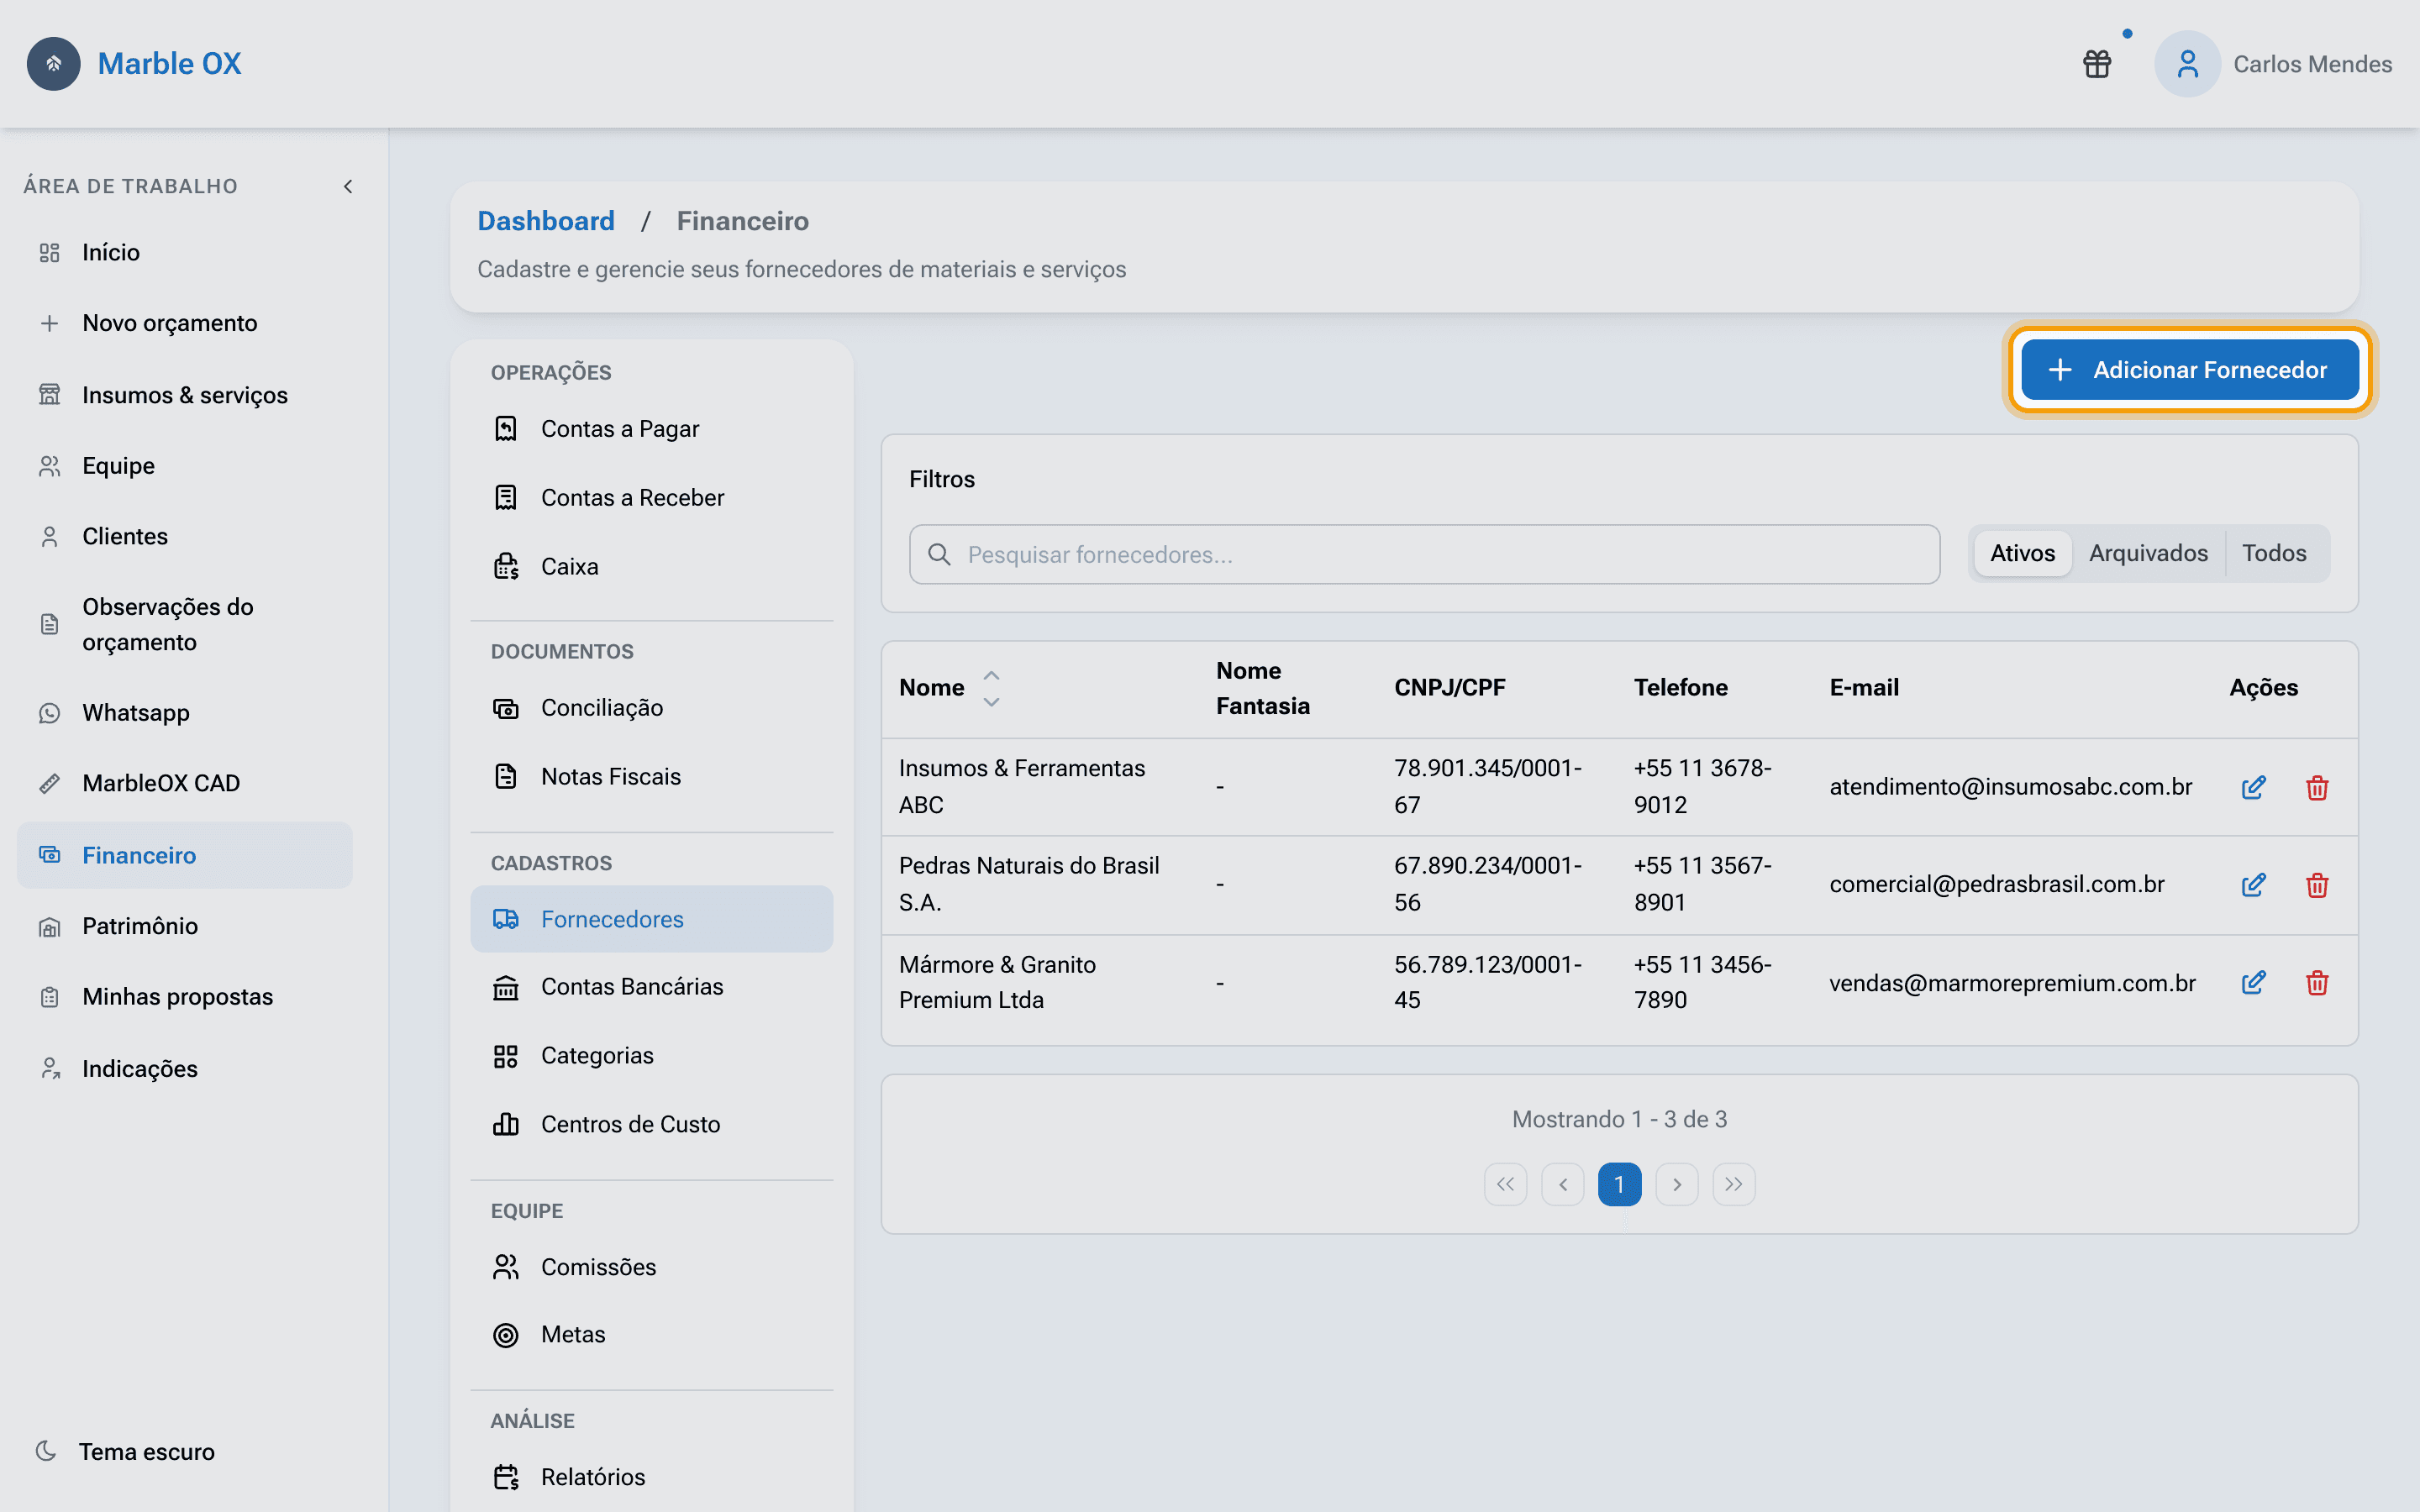Jump to the last results page
The width and height of the screenshot is (2420, 1512).
pos(1733,1184)
